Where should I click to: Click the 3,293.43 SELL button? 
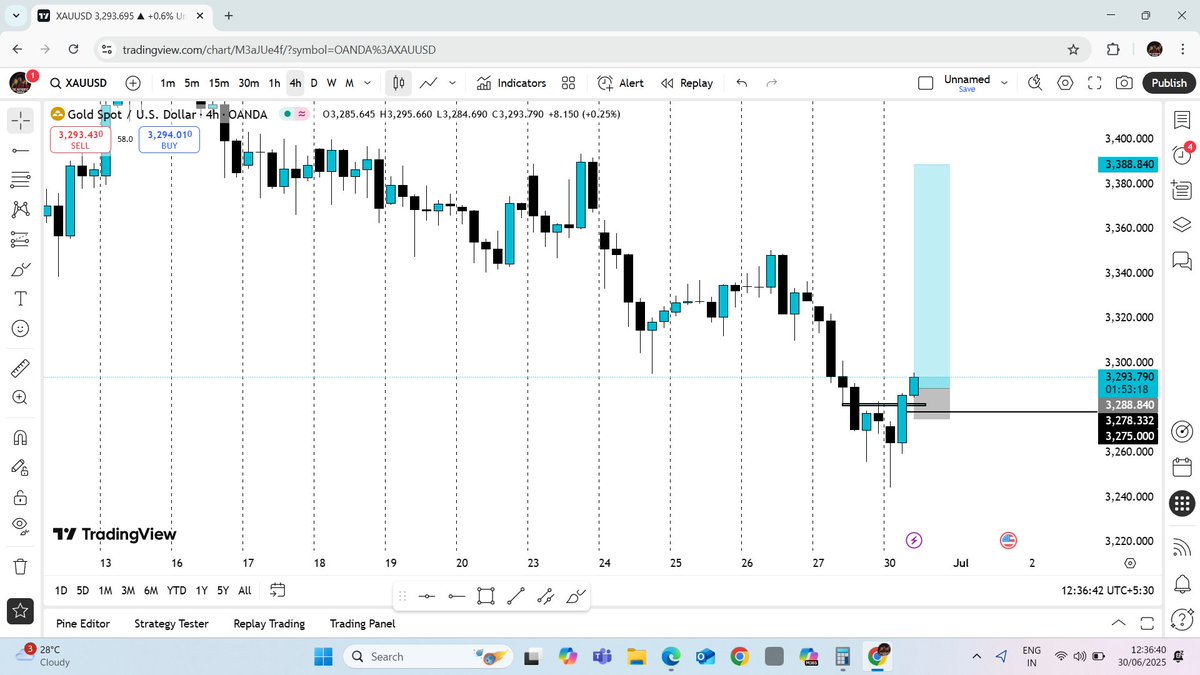coord(80,139)
